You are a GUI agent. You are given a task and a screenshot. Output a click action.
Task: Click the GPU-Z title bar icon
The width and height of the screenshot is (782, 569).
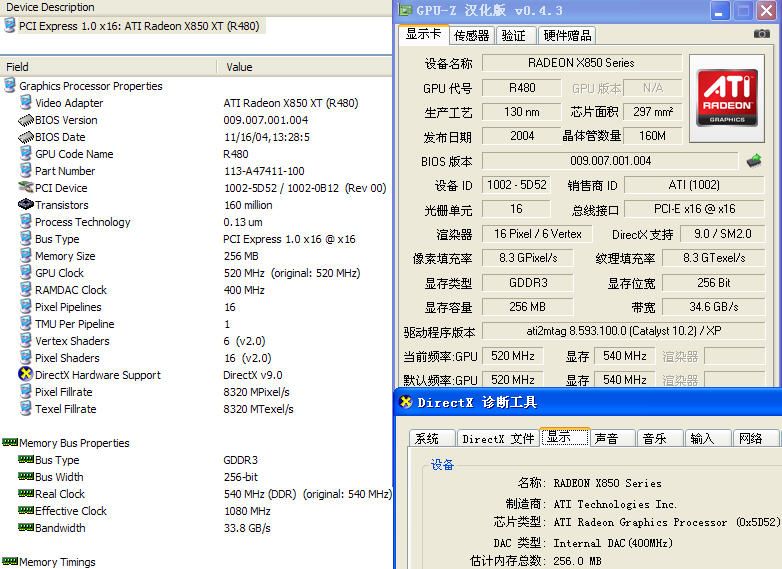[405, 10]
